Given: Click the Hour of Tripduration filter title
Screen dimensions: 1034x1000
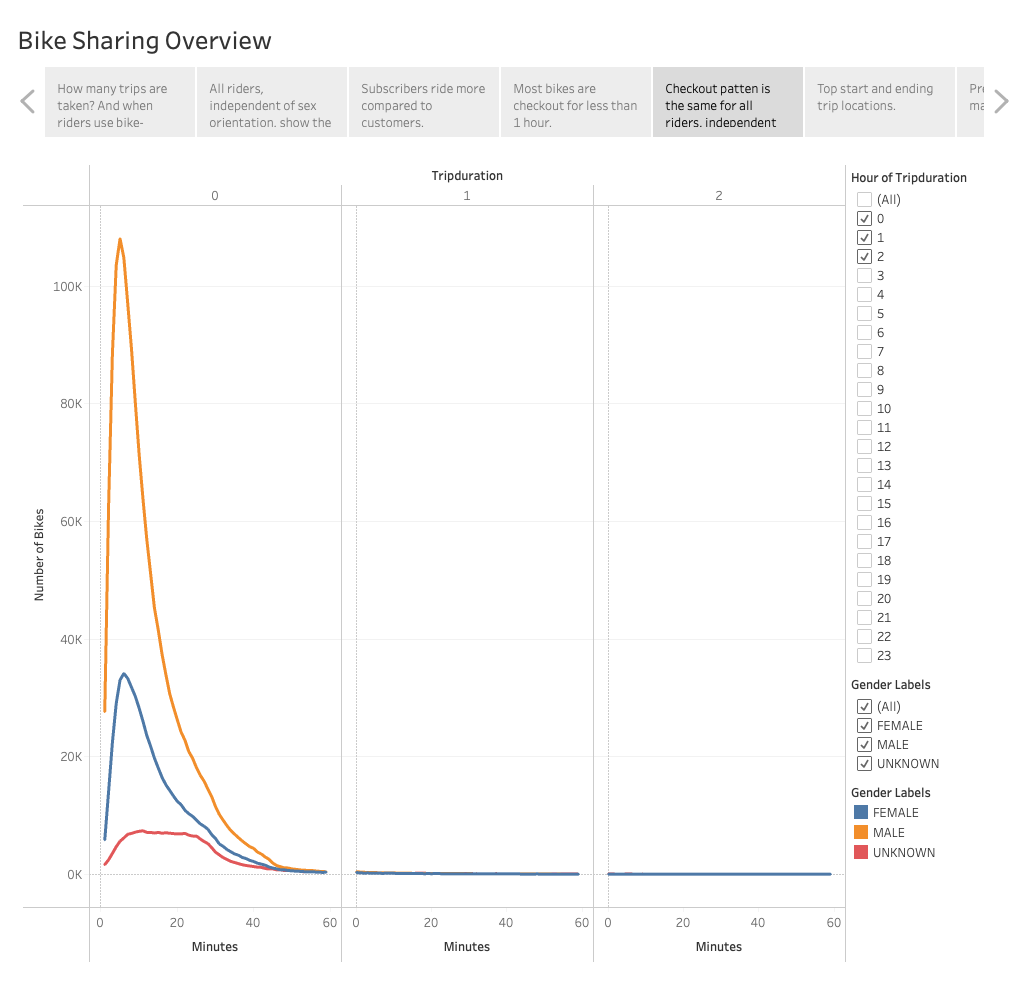Looking at the screenshot, I should point(909,177).
